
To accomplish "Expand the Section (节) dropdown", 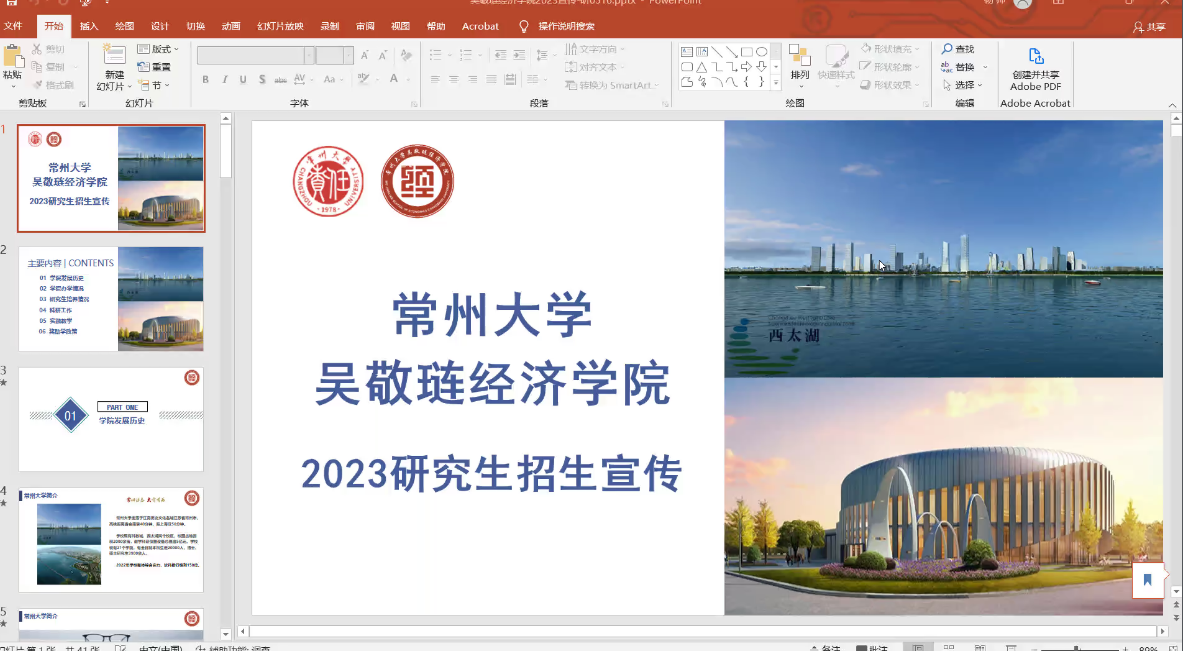I will click(x=158, y=86).
